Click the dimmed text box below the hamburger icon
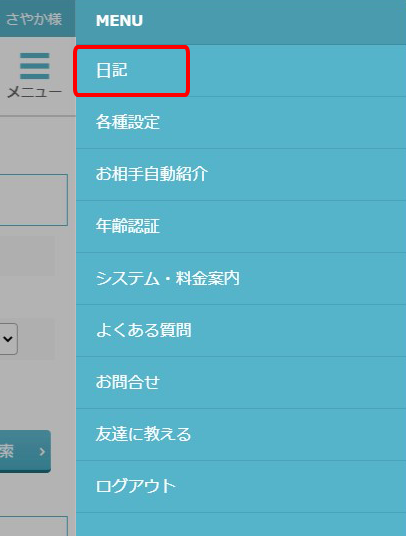 point(33,200)
